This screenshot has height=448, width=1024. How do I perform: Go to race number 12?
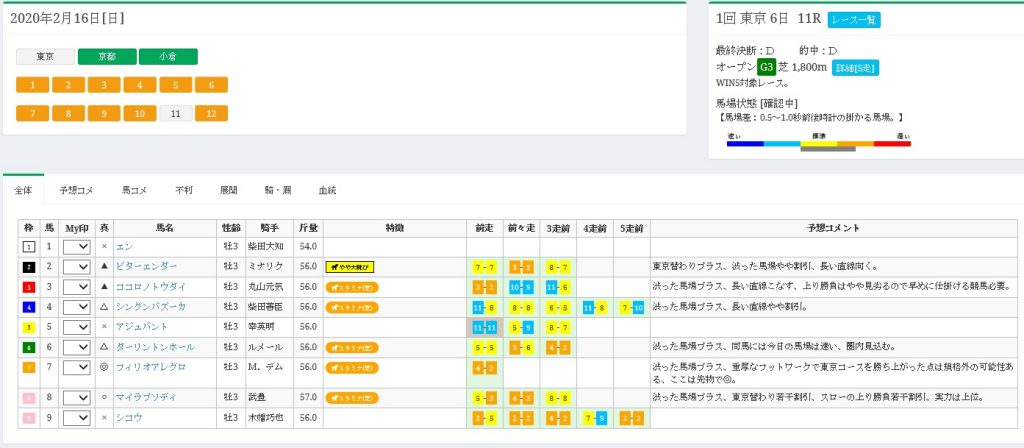(x=211, y=113)
